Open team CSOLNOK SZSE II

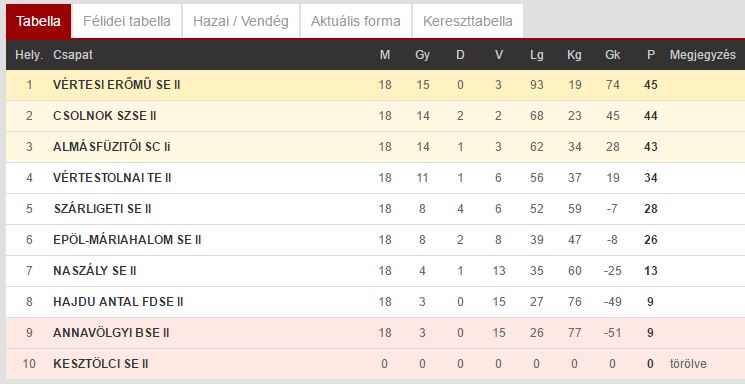point(105,115)
